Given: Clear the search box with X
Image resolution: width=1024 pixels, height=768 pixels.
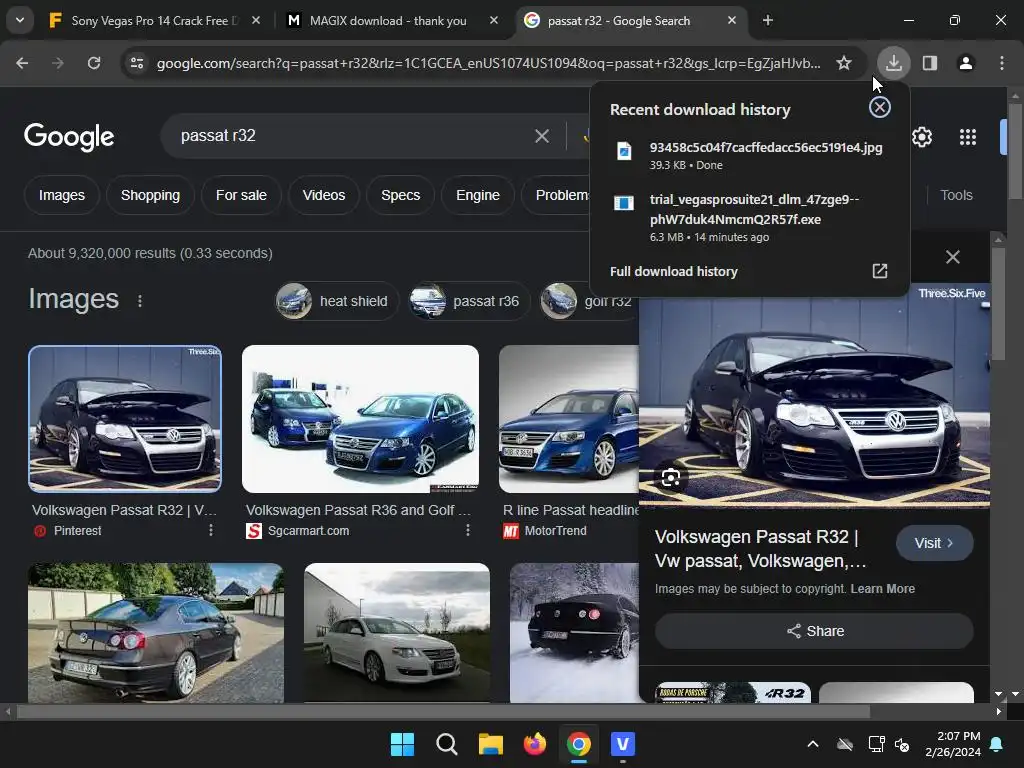Looking at the screenshot, I should point(541,136).
